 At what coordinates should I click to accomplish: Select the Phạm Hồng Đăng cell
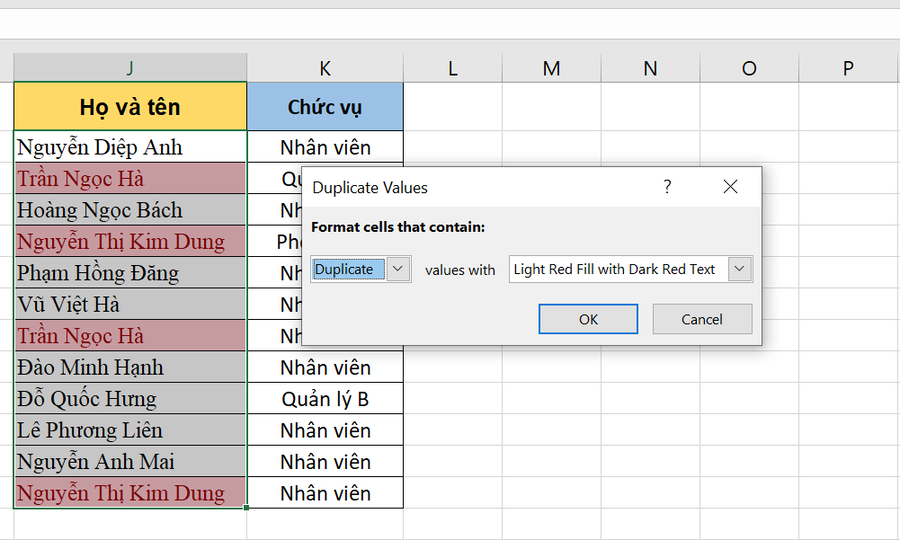click(x=130, y=273)
